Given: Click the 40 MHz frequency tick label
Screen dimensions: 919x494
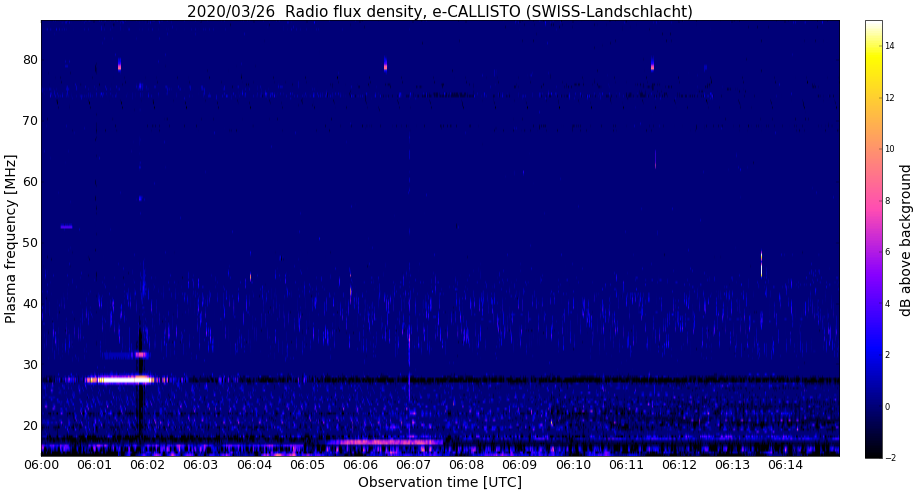Looking at the screenshot, I should coord(30,304).
